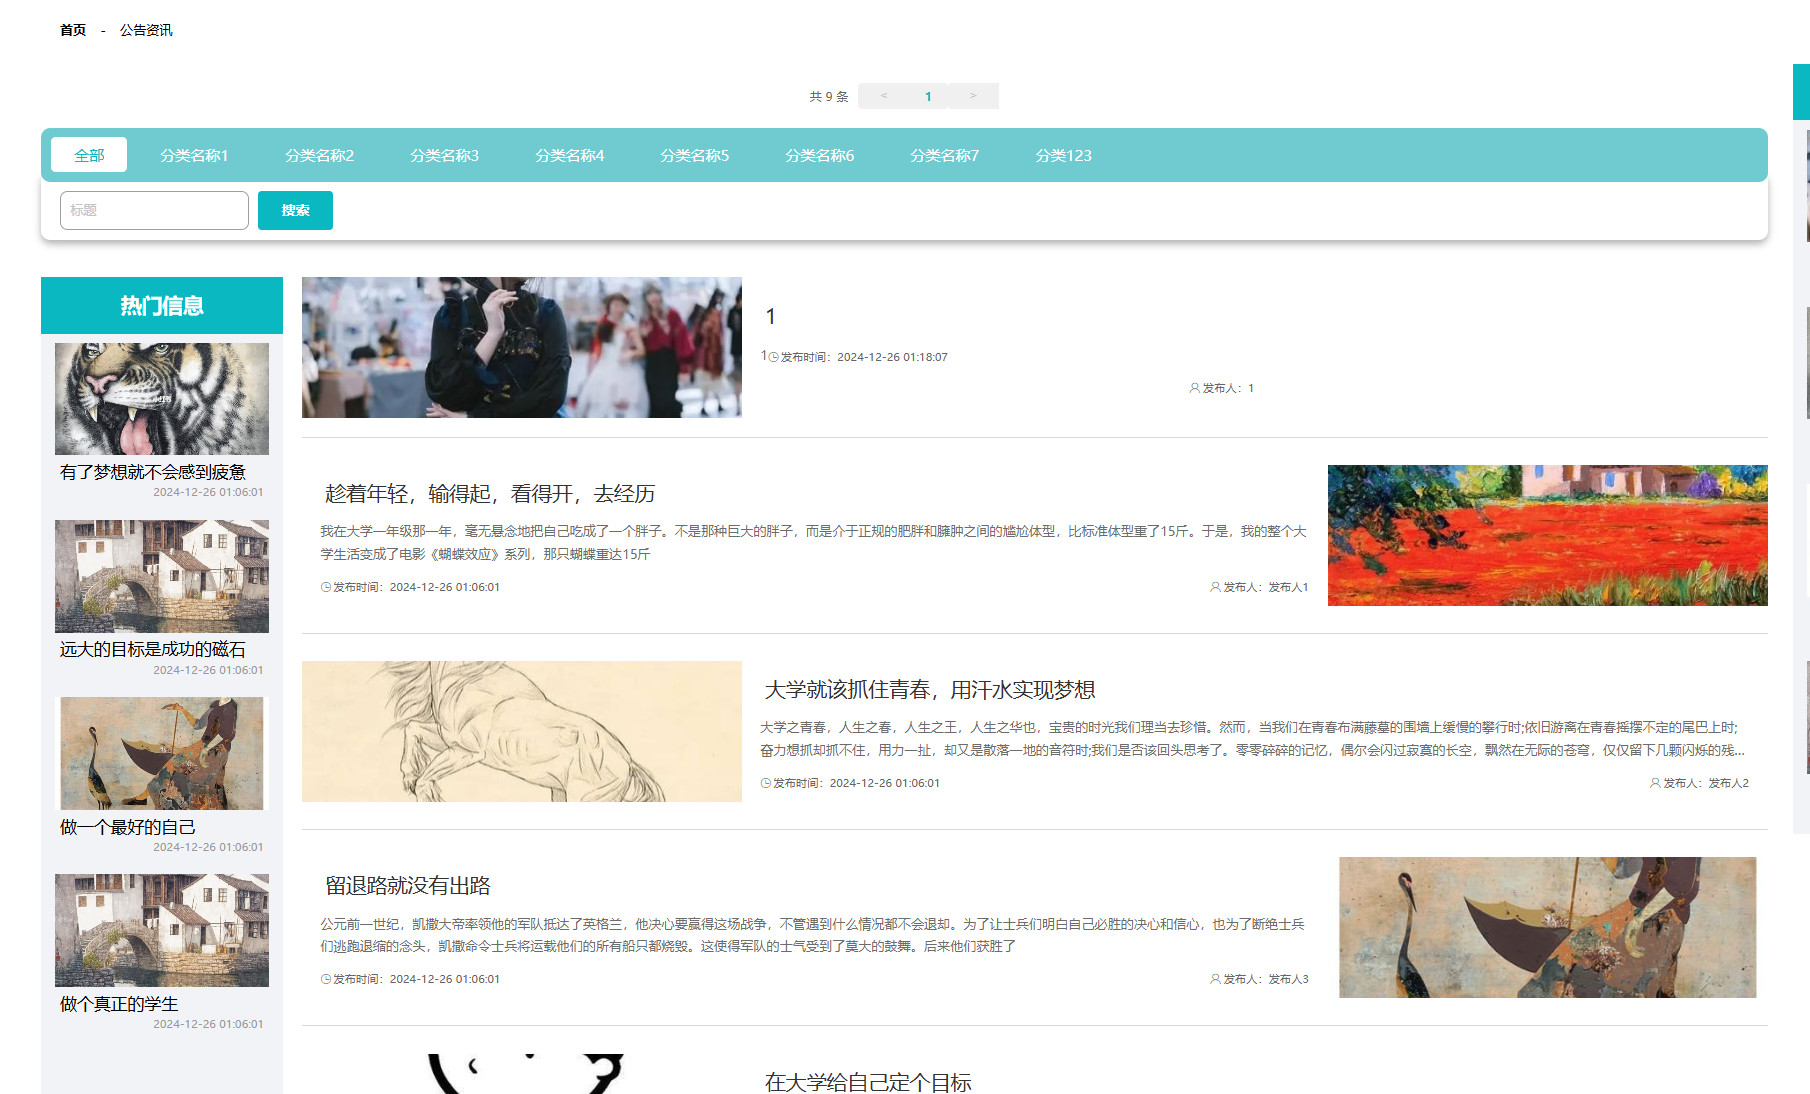Click the red poppy field painting thumbnail
This screenshot has height=1094, width=1810.
tap(1547, 535)
